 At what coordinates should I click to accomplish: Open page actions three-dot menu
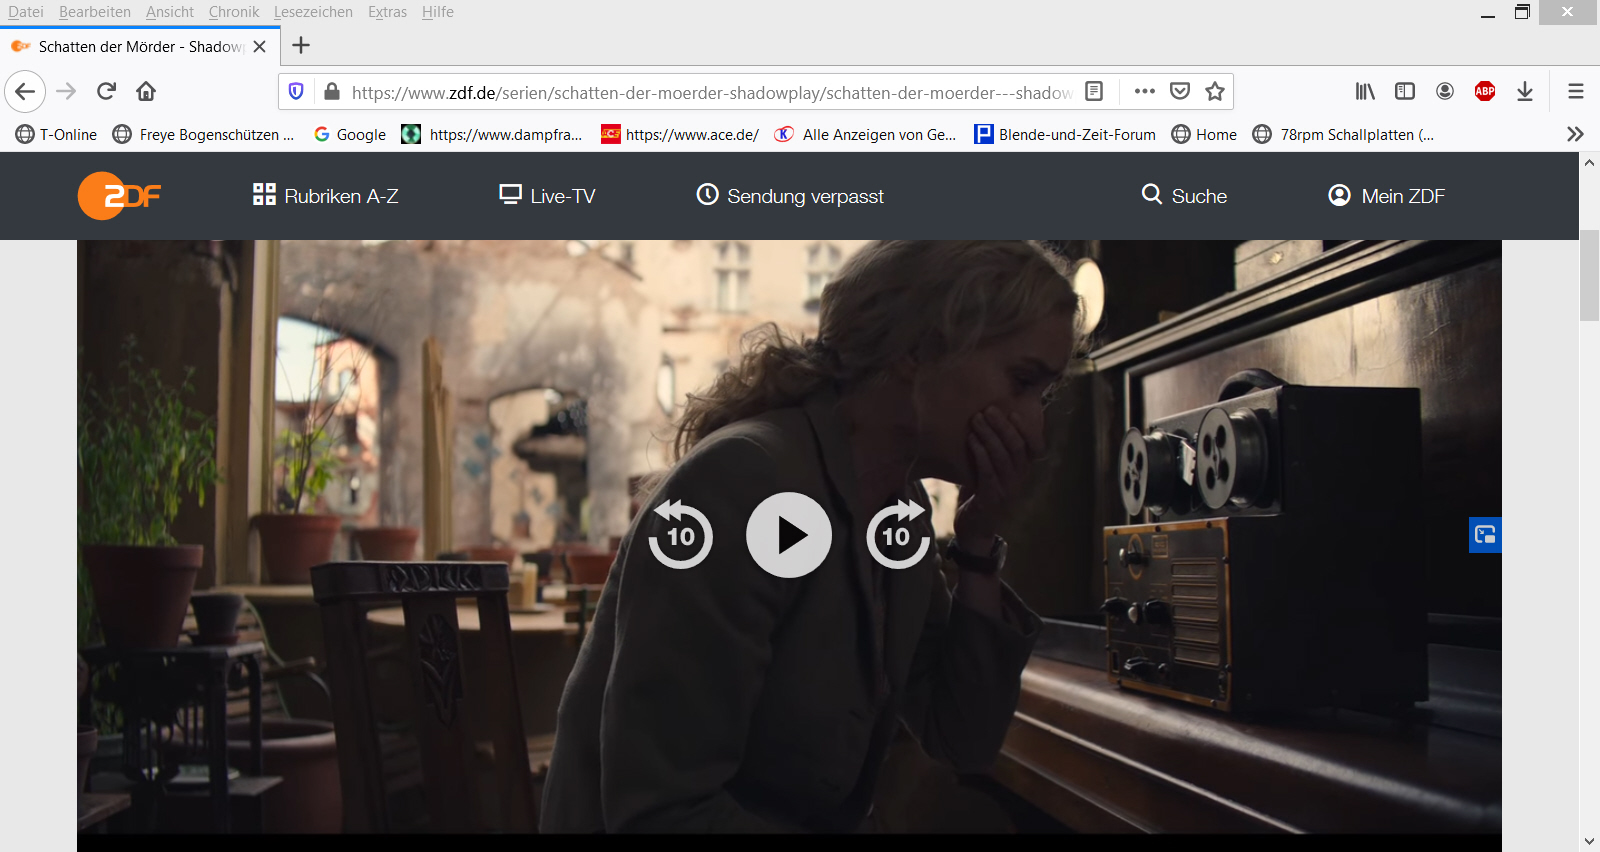[1145, 92]
